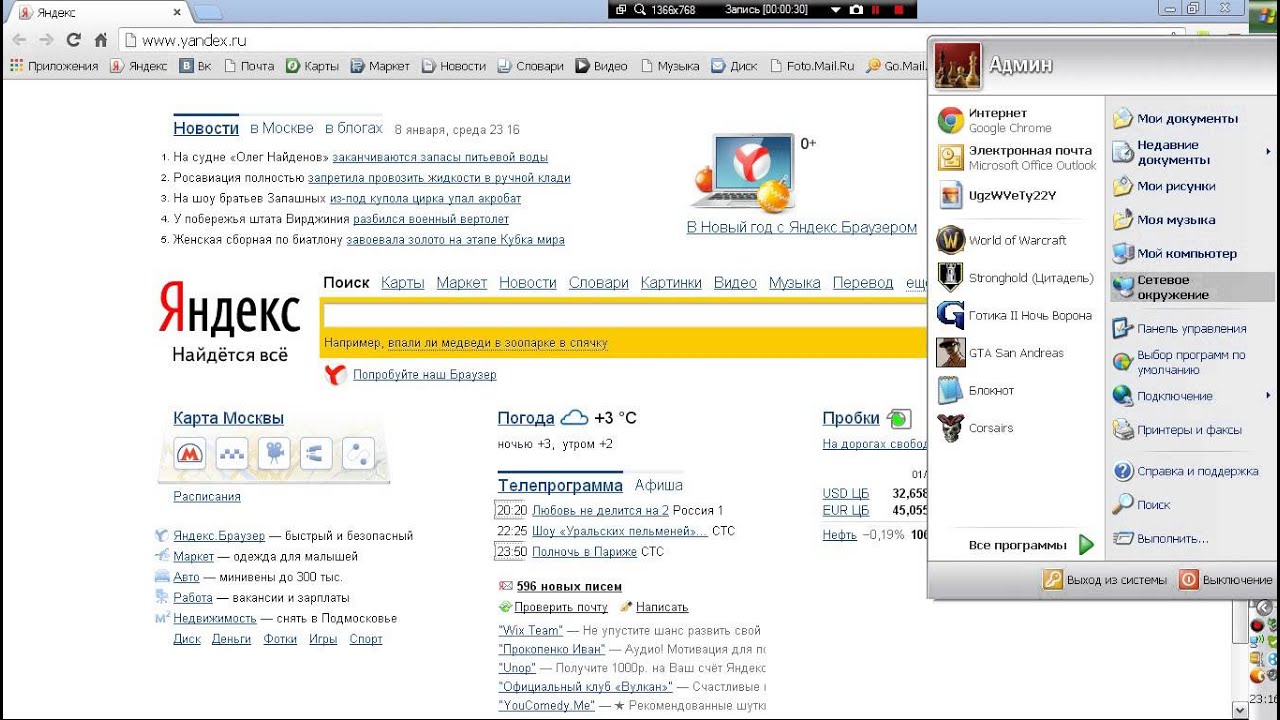Launch Corsairs game
Image resolution: width=1280 pixels, height=720 pixels.
point(1016,428)
